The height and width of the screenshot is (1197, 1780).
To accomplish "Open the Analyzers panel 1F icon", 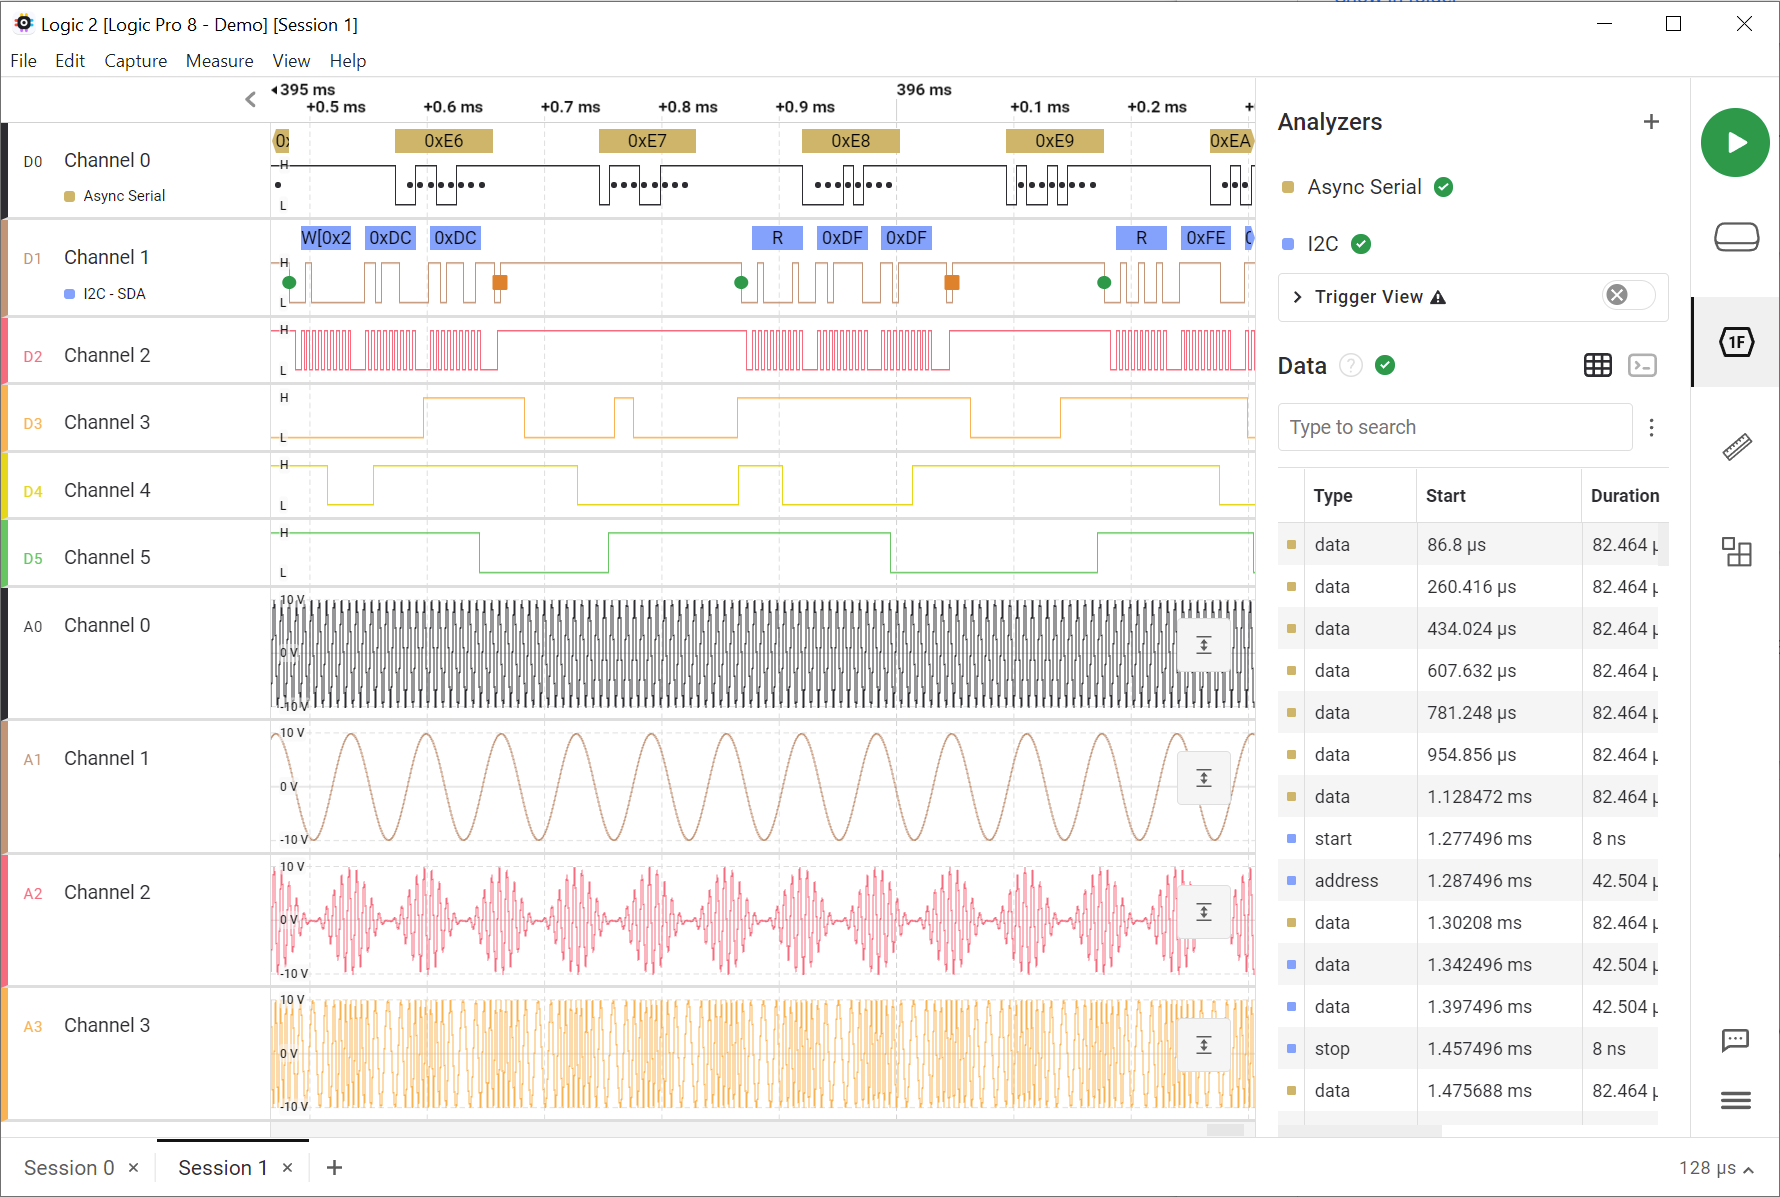I will 1736,342.
